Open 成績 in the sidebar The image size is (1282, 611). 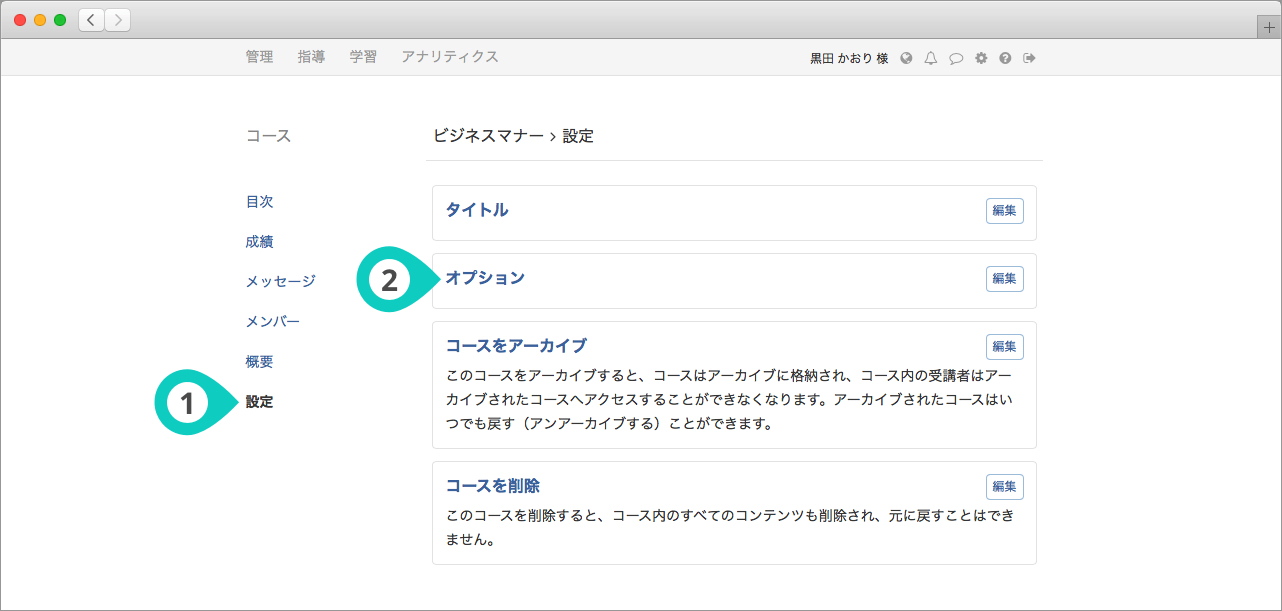click(x=259, y=242)
